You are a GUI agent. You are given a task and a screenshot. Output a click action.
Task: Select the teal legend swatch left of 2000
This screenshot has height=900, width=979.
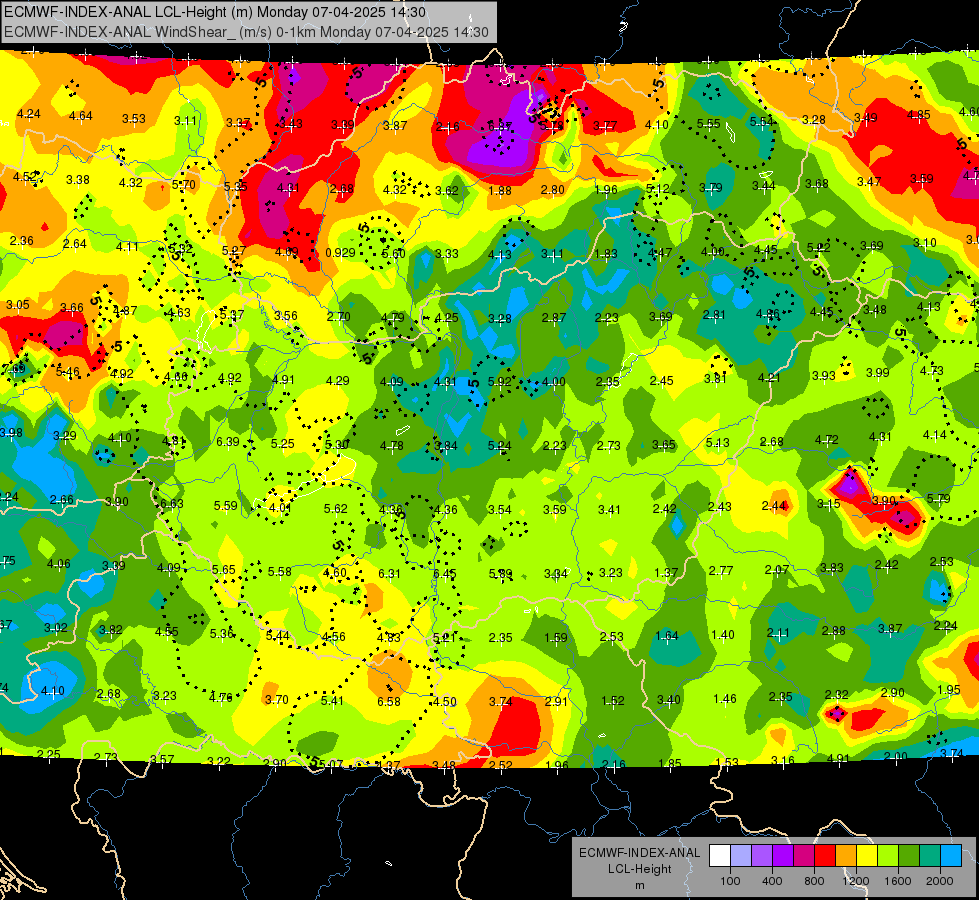(929, 856)
